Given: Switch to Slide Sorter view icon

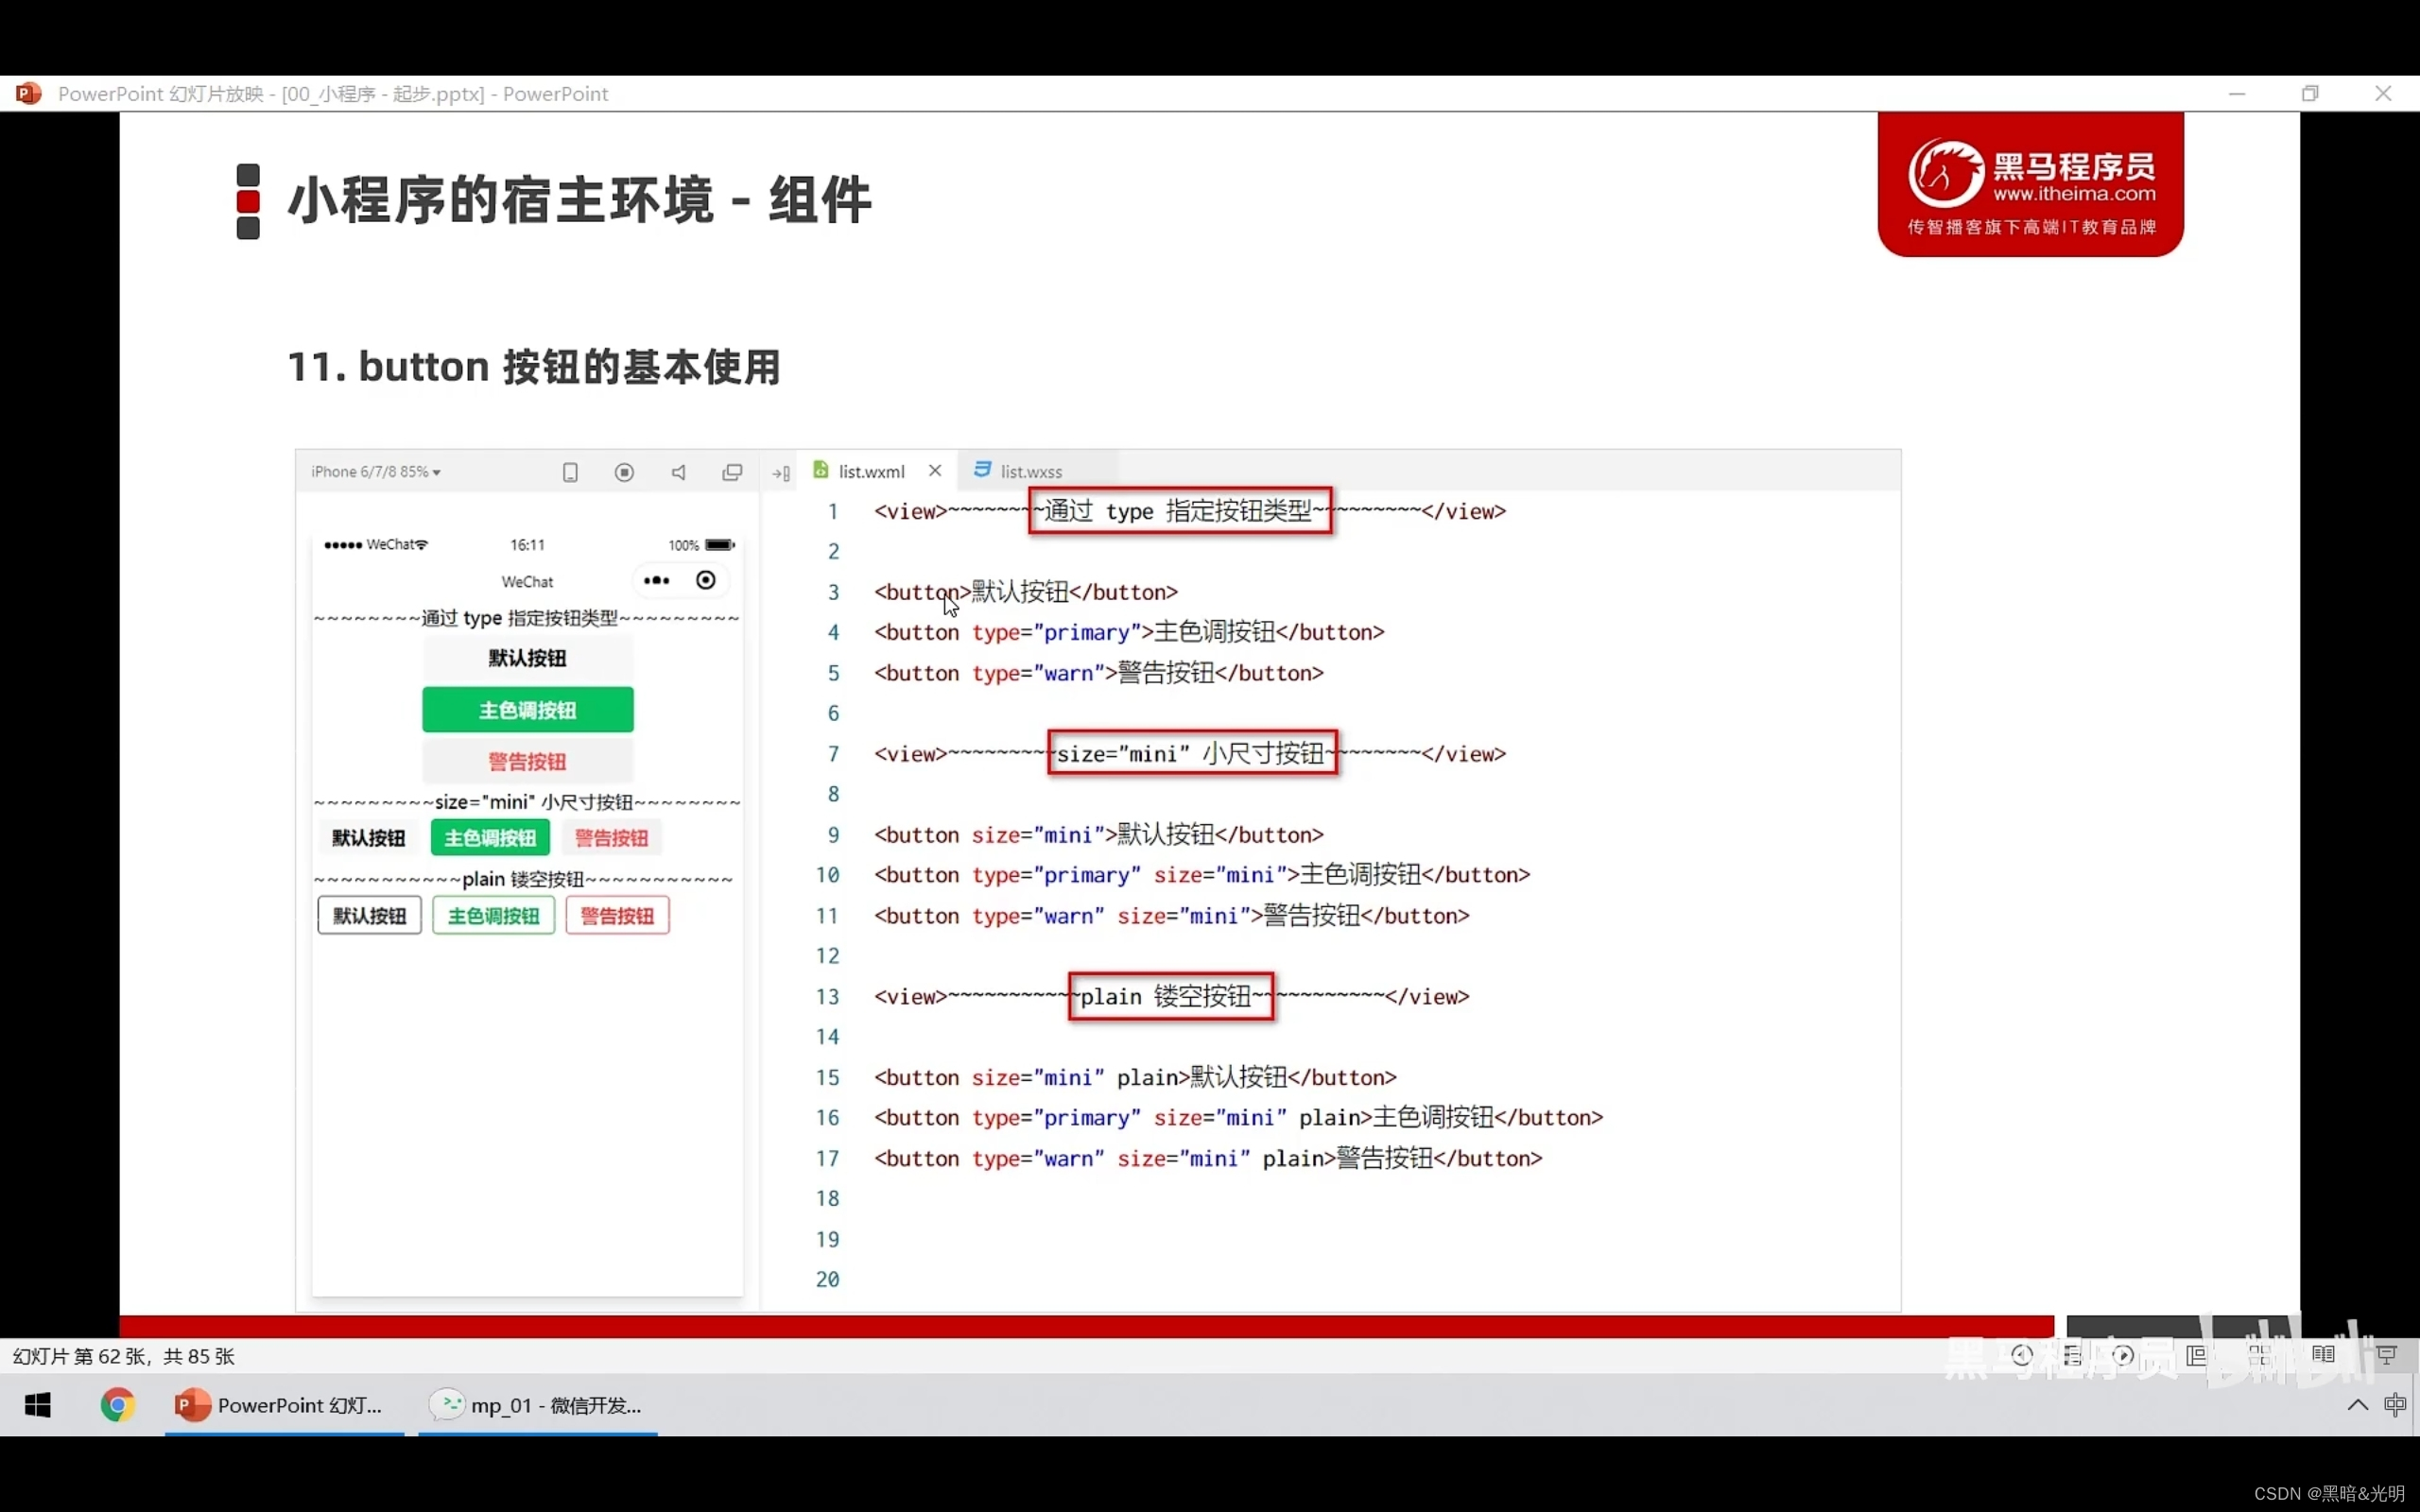Looking at the screenshot, I should click(x=2259, y=1355).
